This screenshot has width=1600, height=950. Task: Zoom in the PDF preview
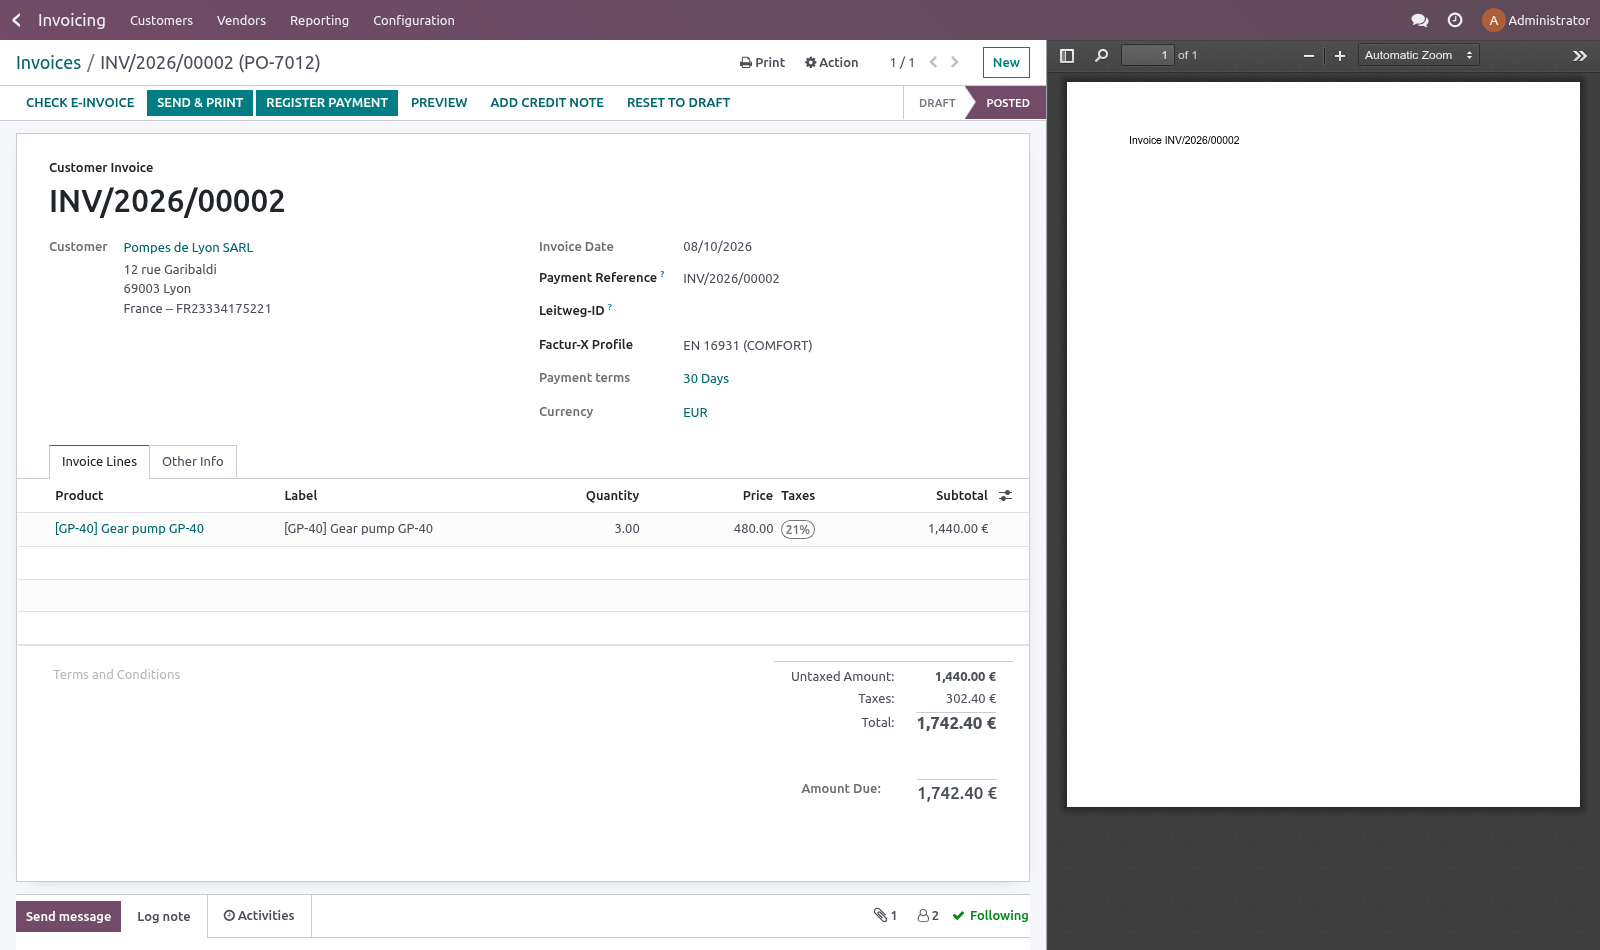click(x=1340, y=56)
